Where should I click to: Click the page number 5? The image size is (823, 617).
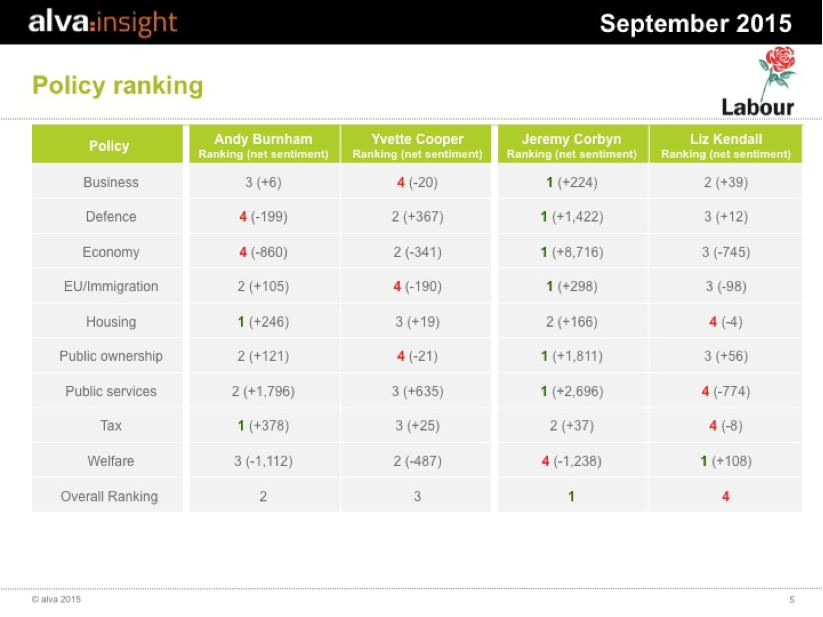[x=791, y=600]
